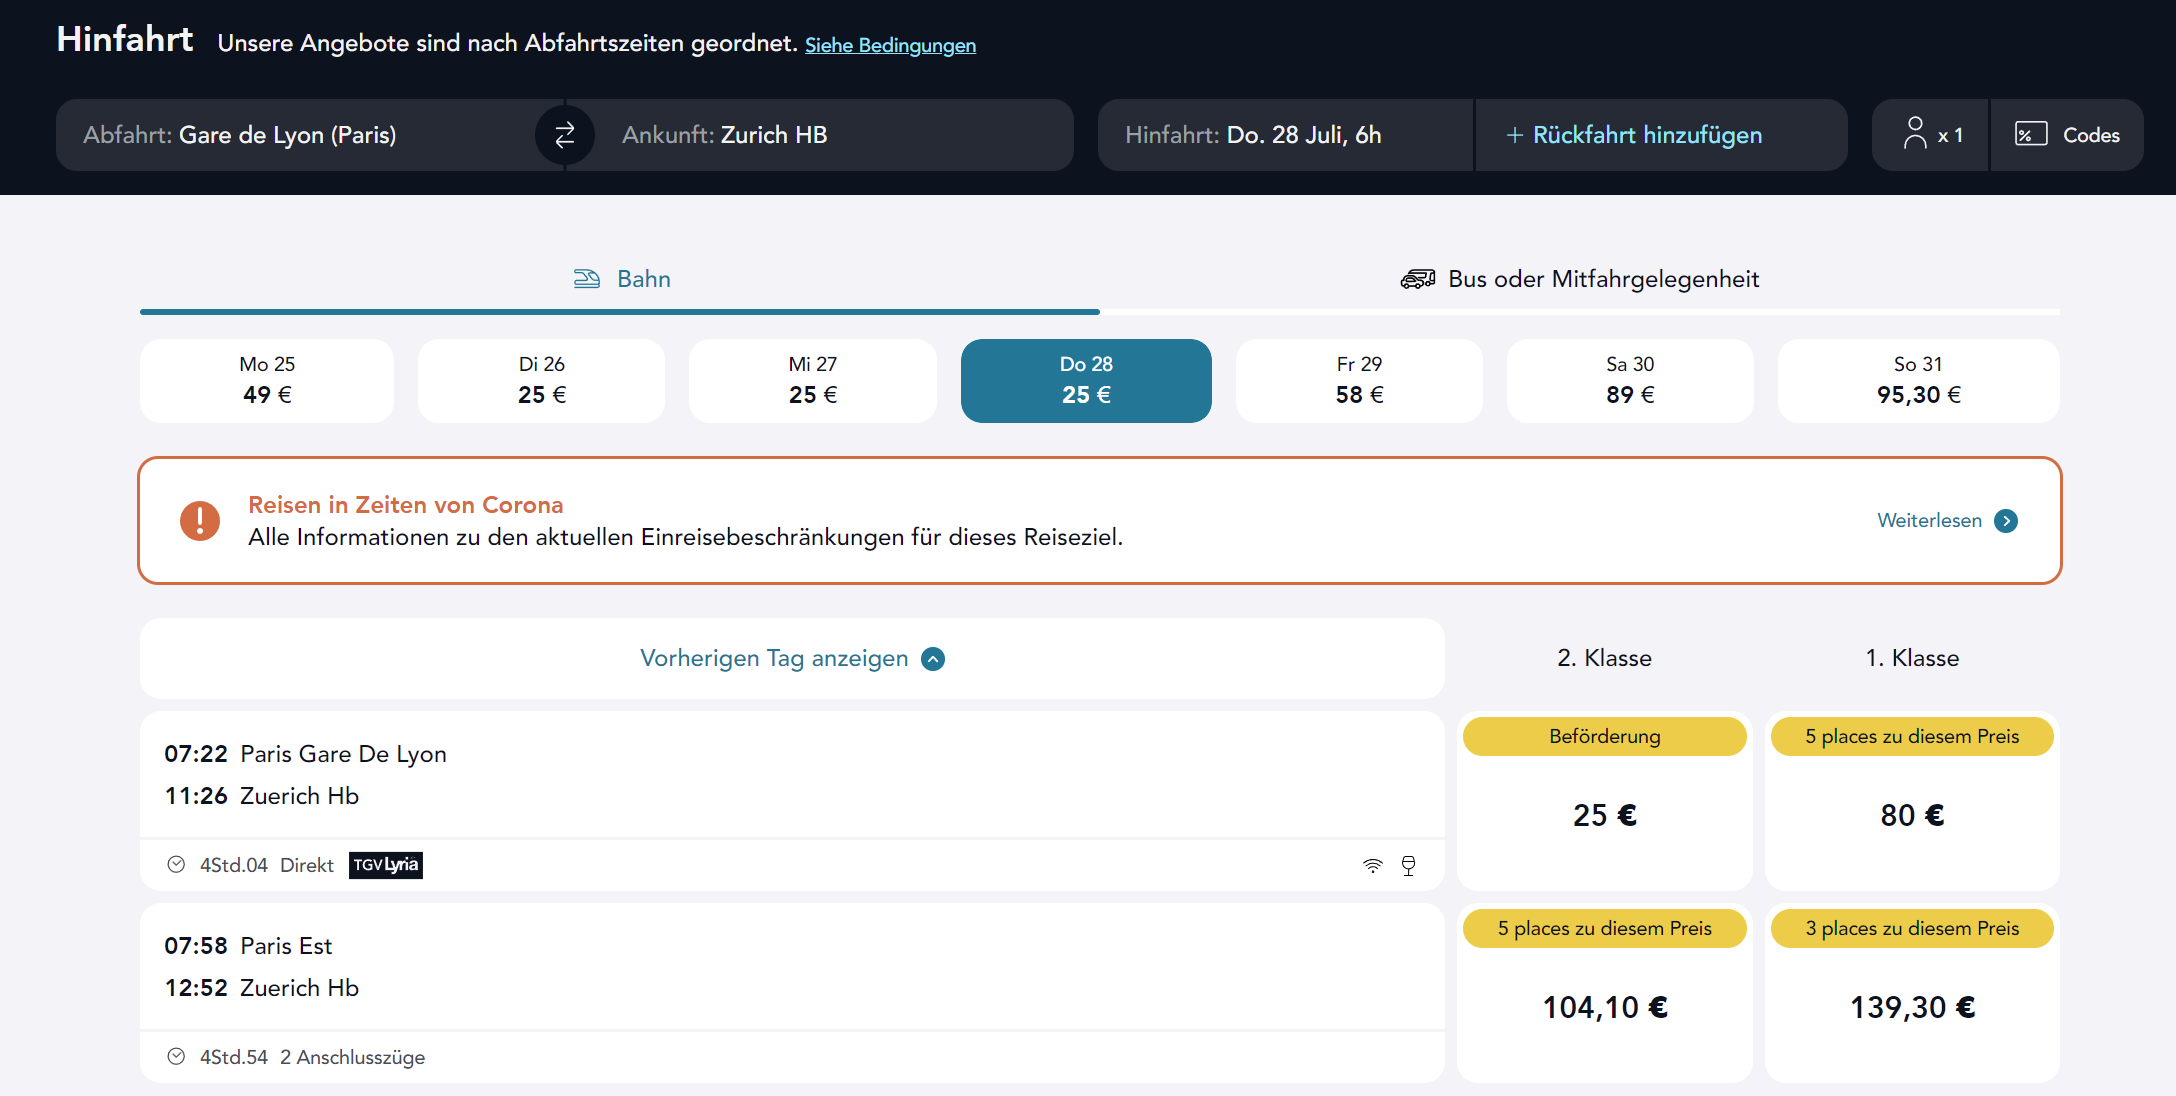Click the WiFi amenity icon
Screen dimensions: 2176x1096
[x=1373, y=866]
